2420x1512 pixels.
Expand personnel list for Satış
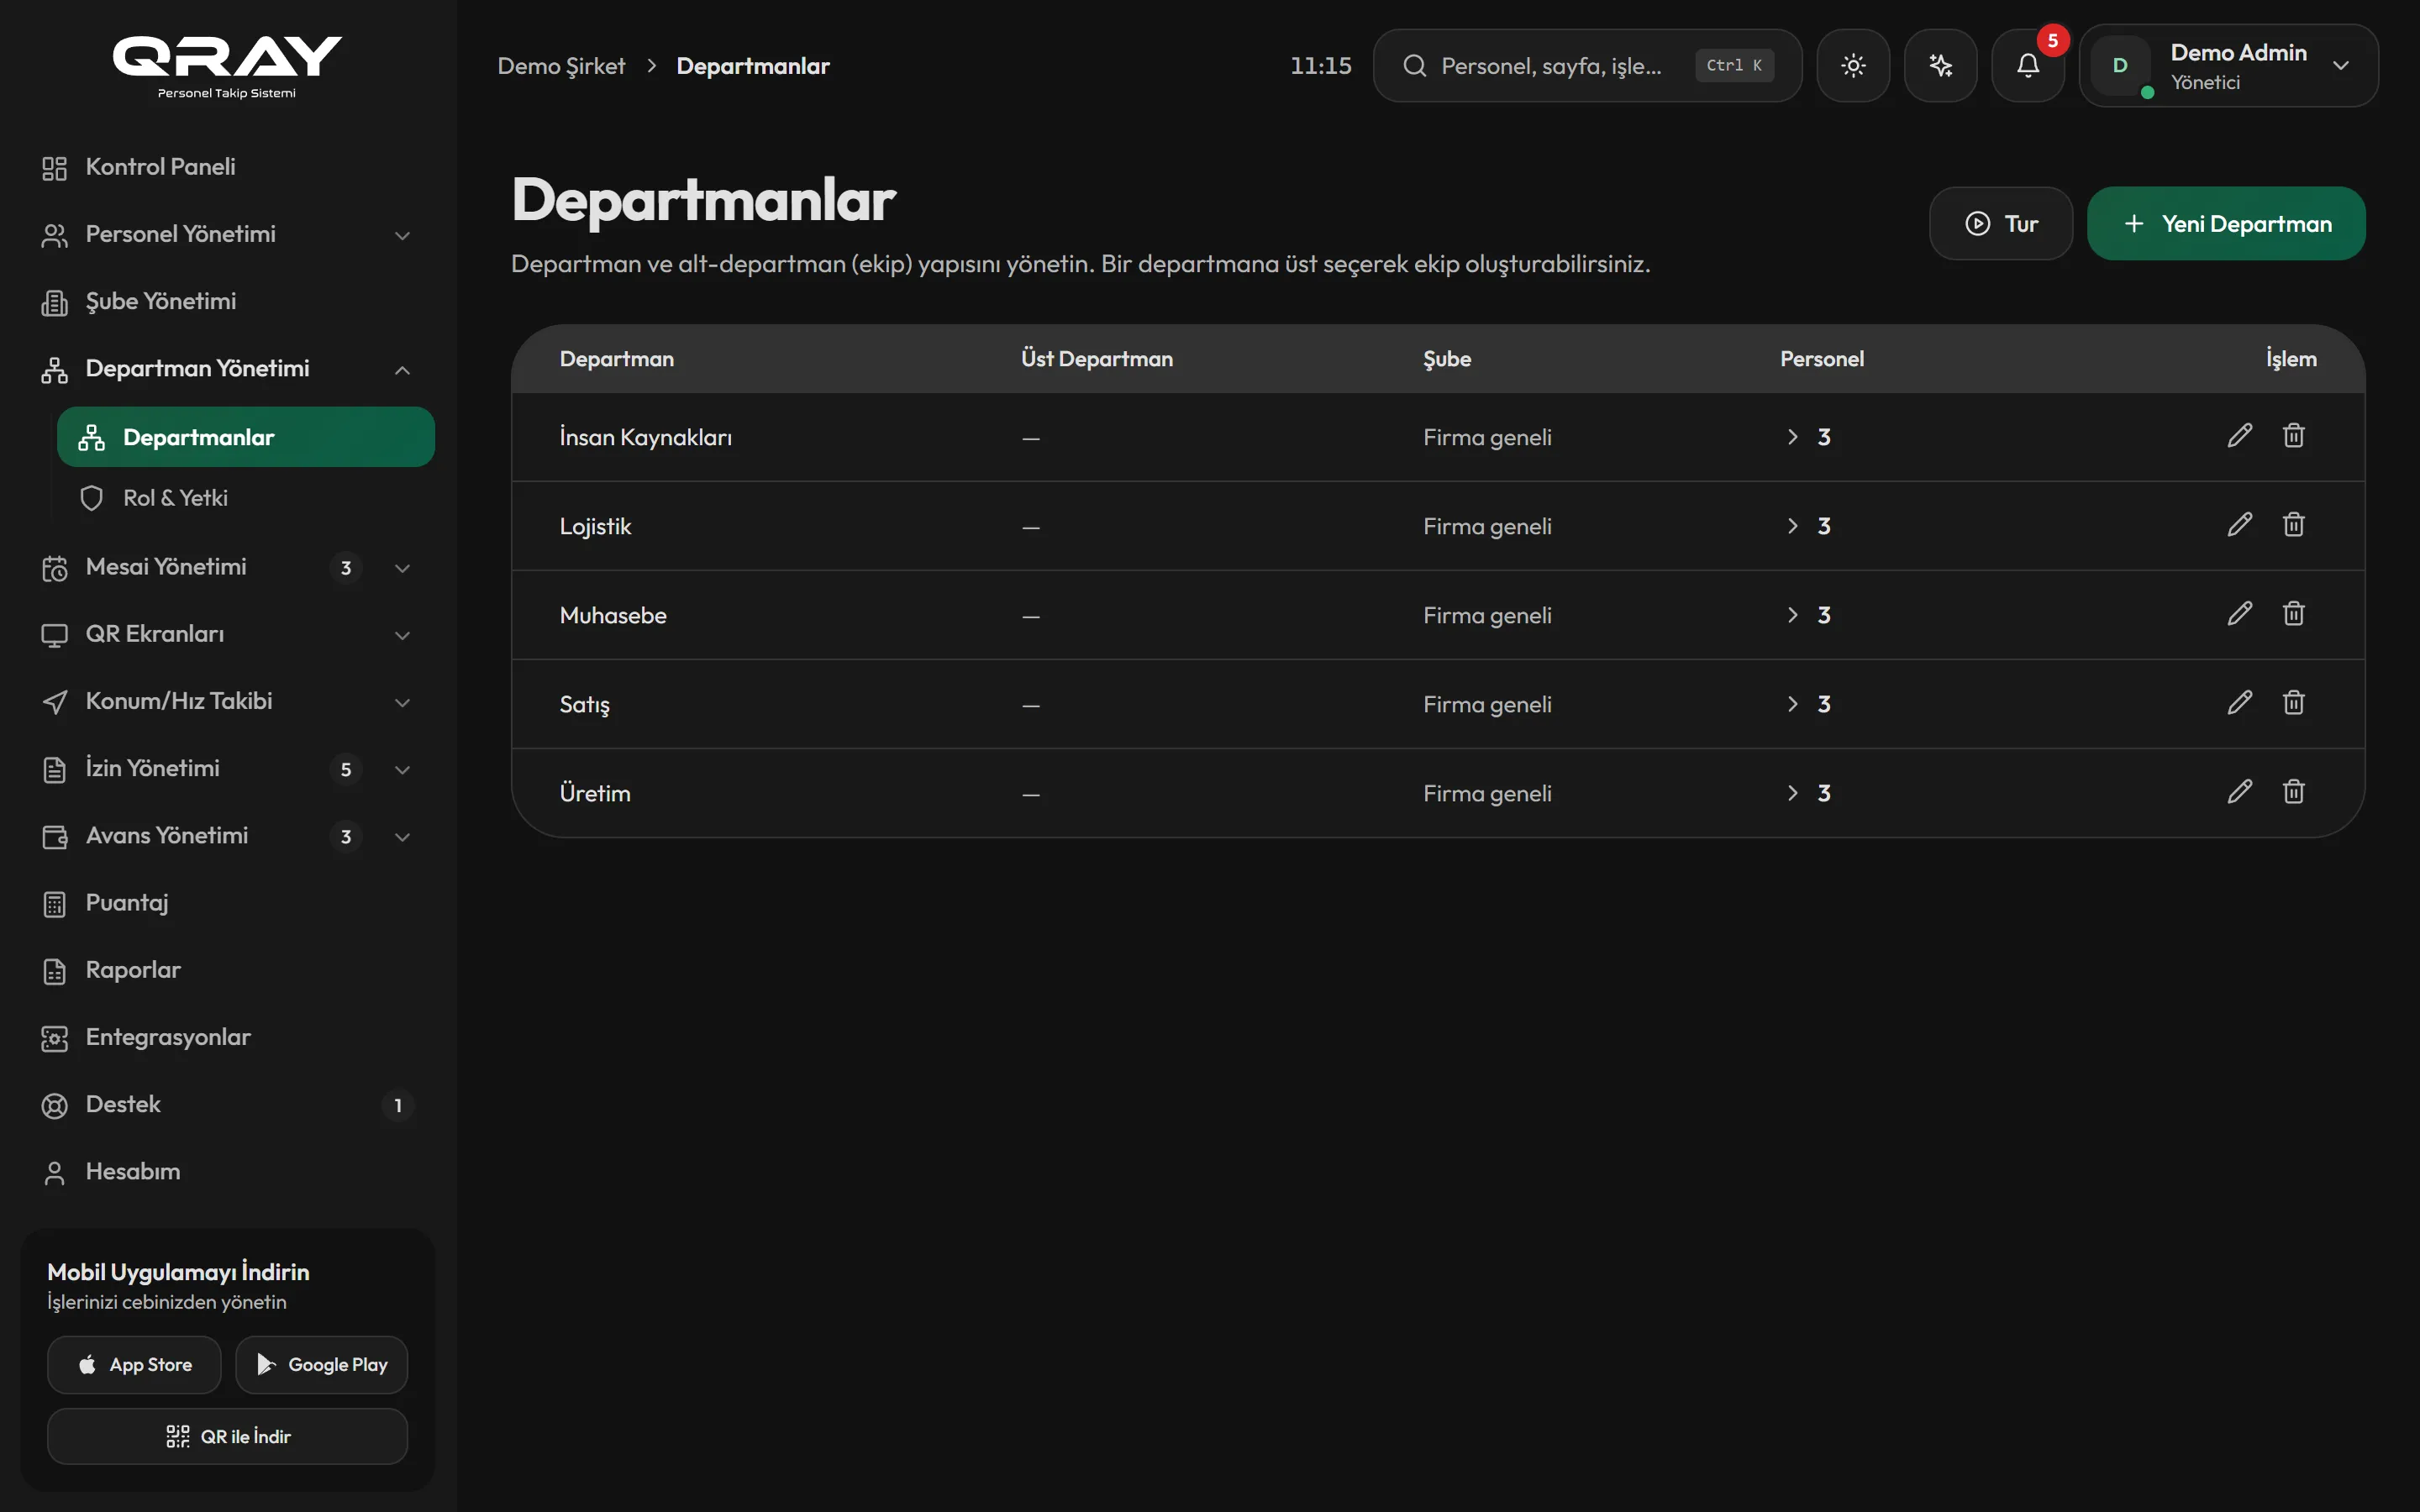pyautogui.click(x=1792, y=704)
